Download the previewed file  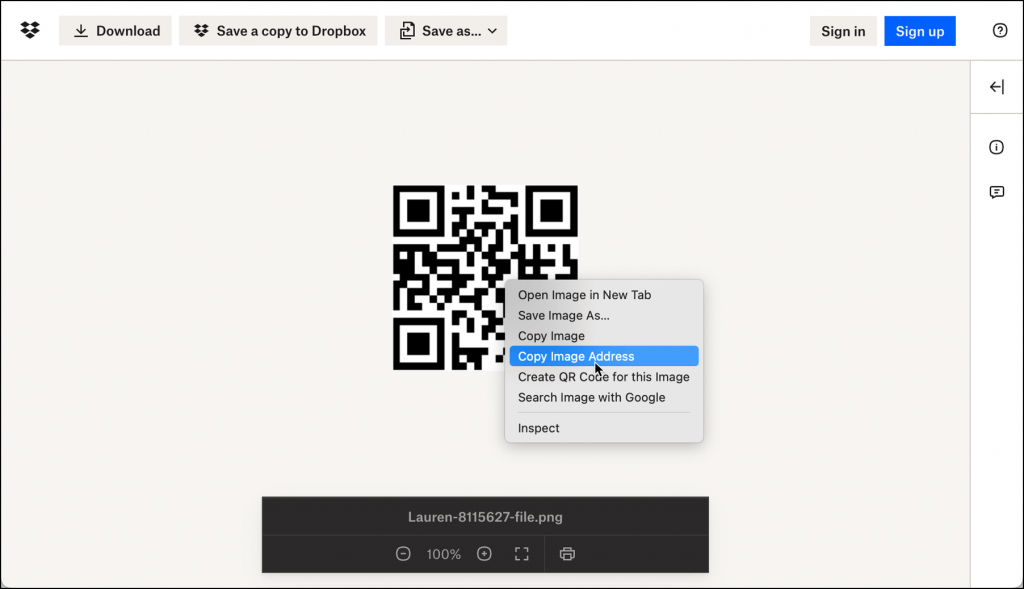coord(115,30)
